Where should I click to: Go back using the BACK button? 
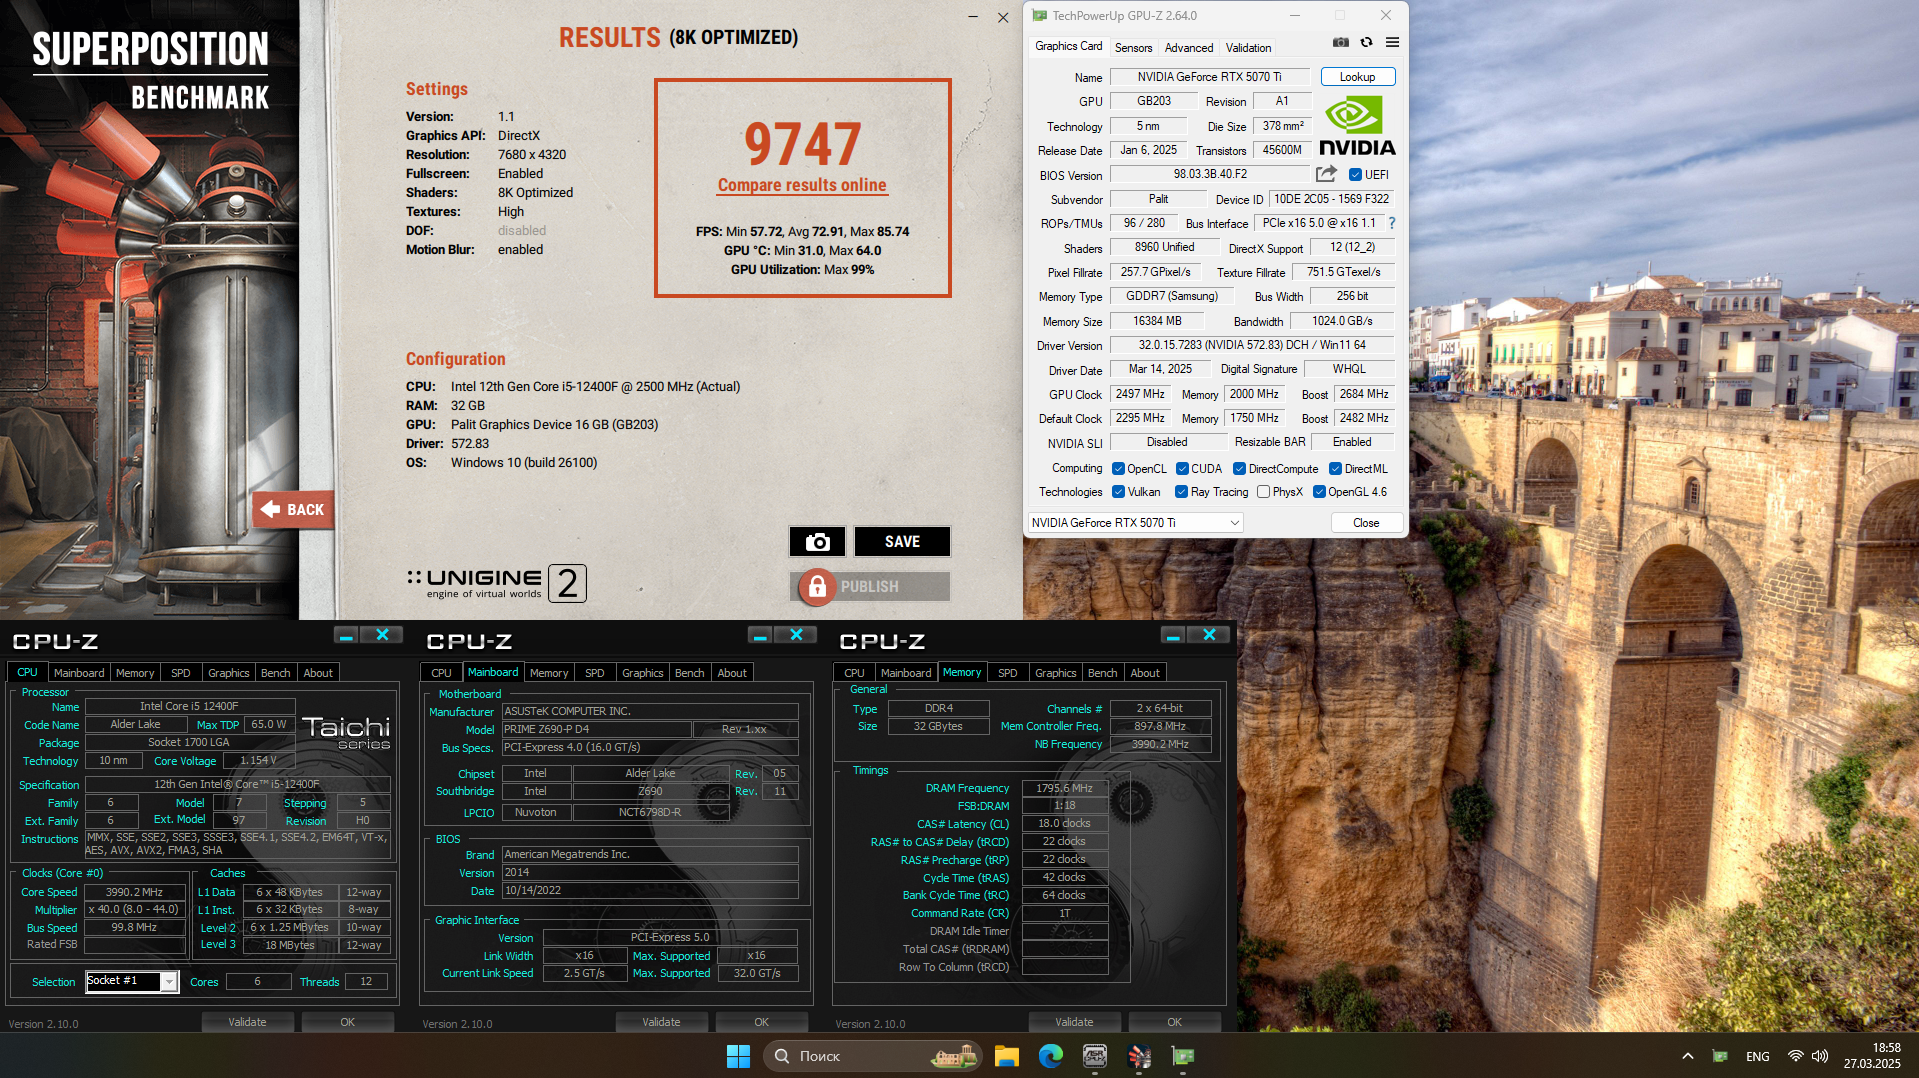tap(293, 510)
